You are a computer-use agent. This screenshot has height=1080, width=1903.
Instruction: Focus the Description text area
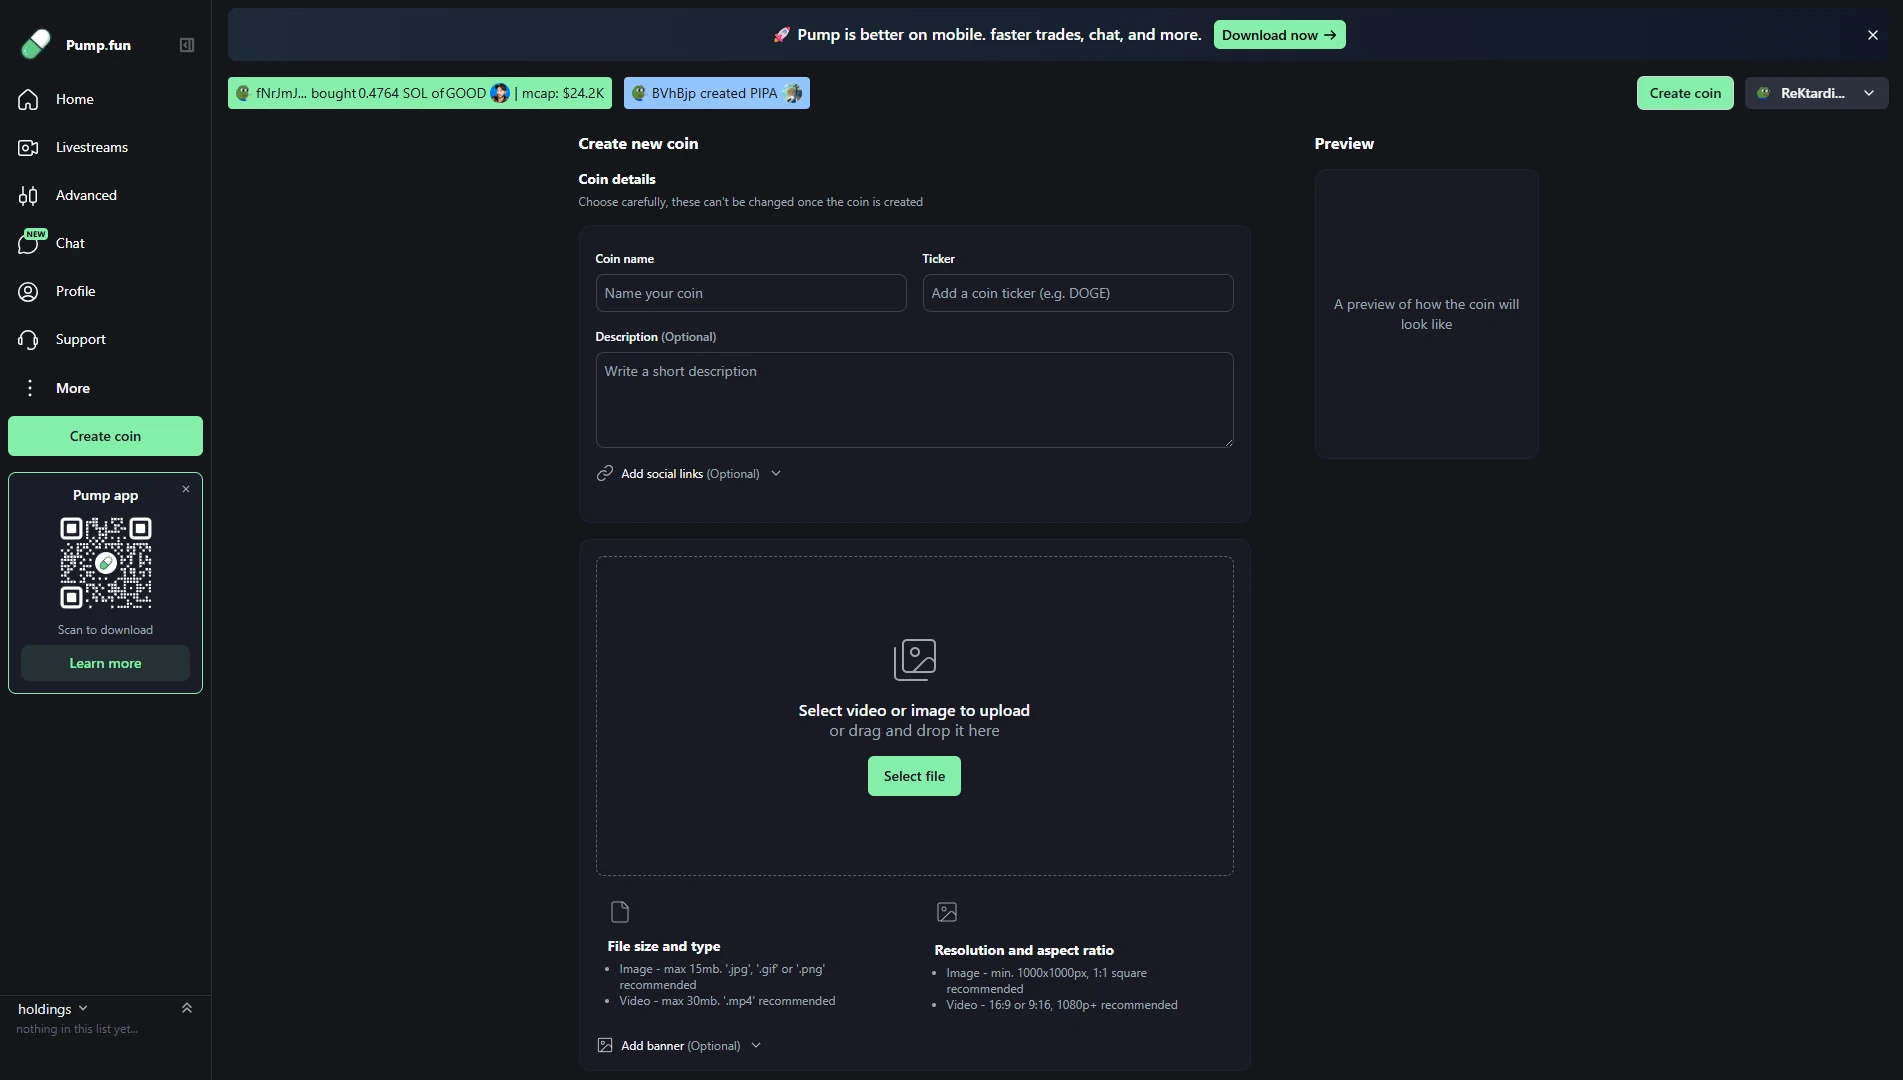click(914, 400)
